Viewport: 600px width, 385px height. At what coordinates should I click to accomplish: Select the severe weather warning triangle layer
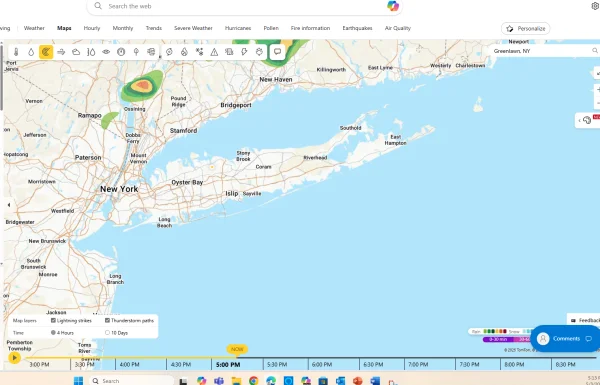(214, 52)
